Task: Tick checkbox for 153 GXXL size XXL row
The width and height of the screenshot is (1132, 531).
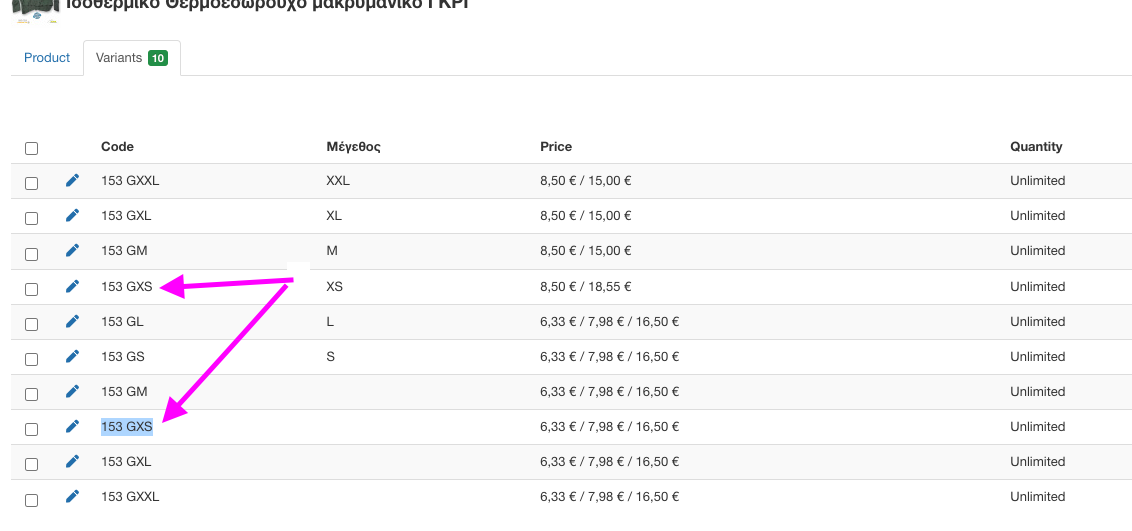Action: pos(32,183)
